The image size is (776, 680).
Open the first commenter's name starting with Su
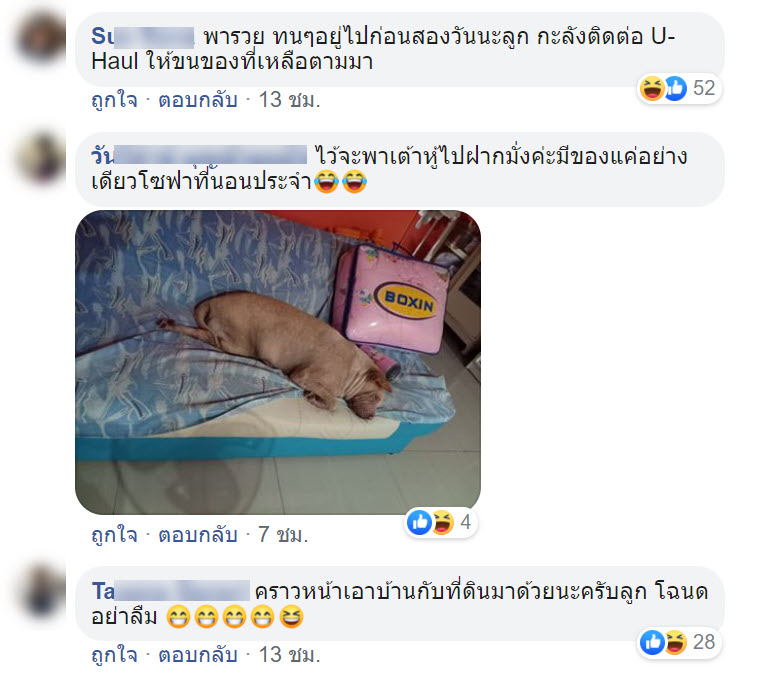pyautogui.click(x=143, y=37)
